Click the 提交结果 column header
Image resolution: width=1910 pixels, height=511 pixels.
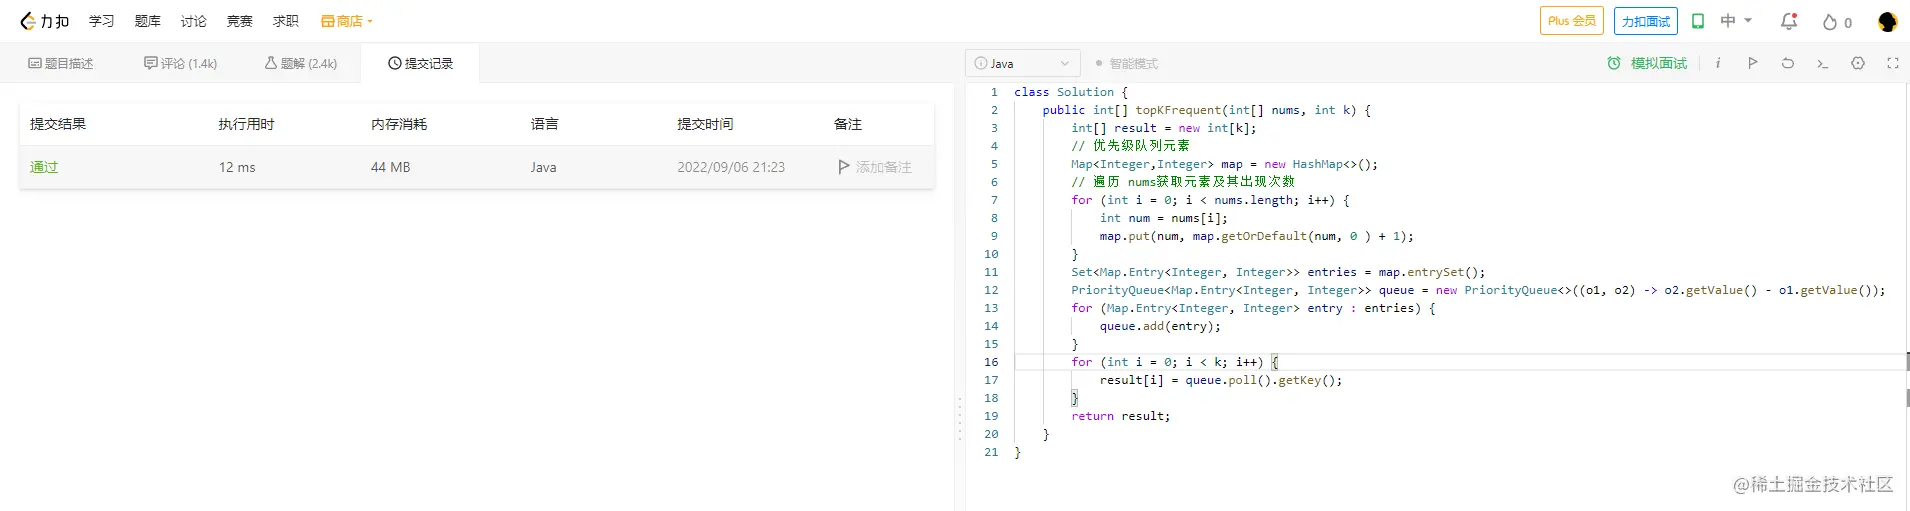pos(58,124)
